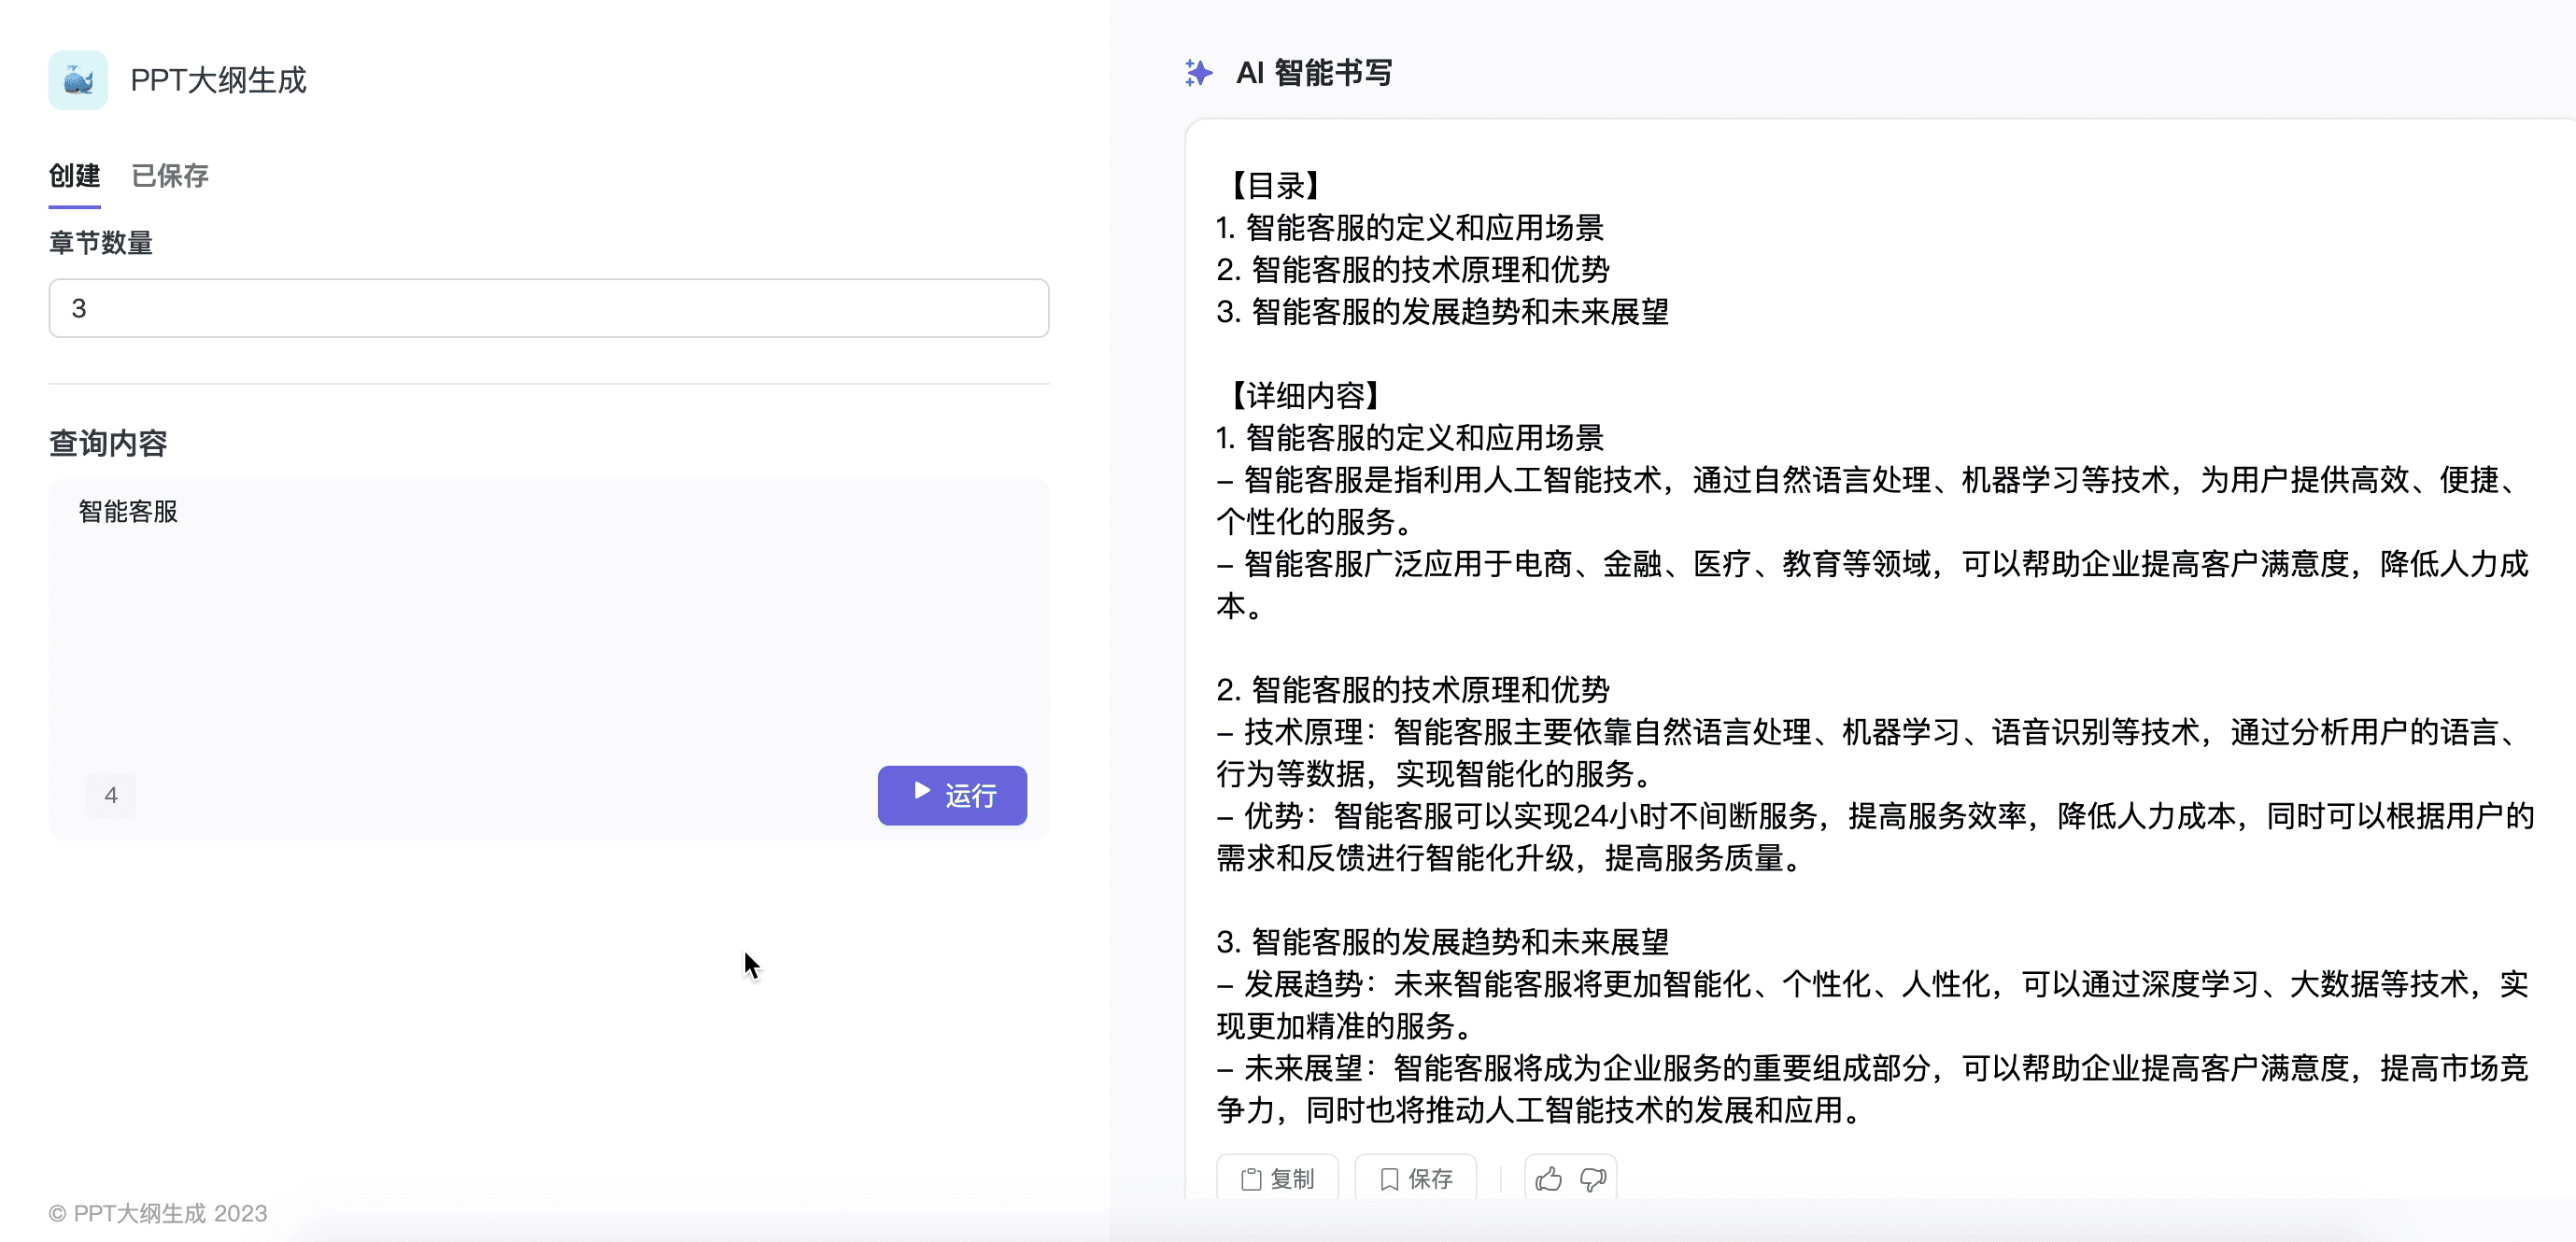
Task: Click the PPT大纲生成 app title
Action: tap(218, 80)
